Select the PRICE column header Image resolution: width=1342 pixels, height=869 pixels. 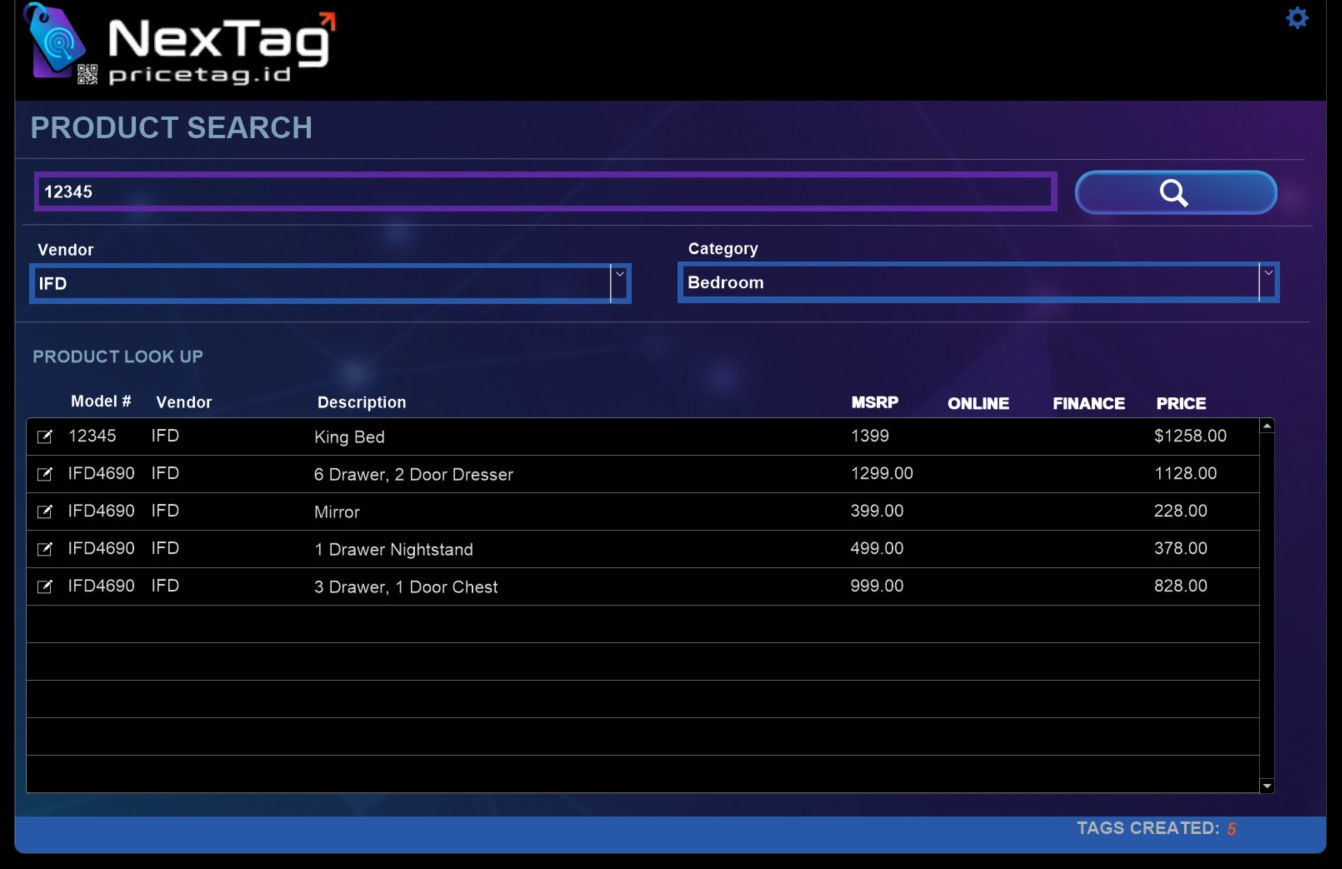click(x=1181, y=404)
